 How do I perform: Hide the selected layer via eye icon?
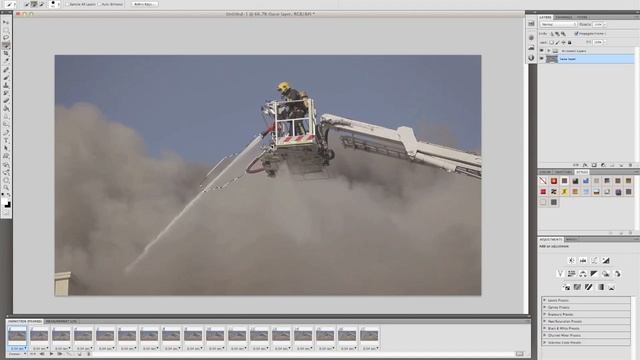(x=542, y=59)
